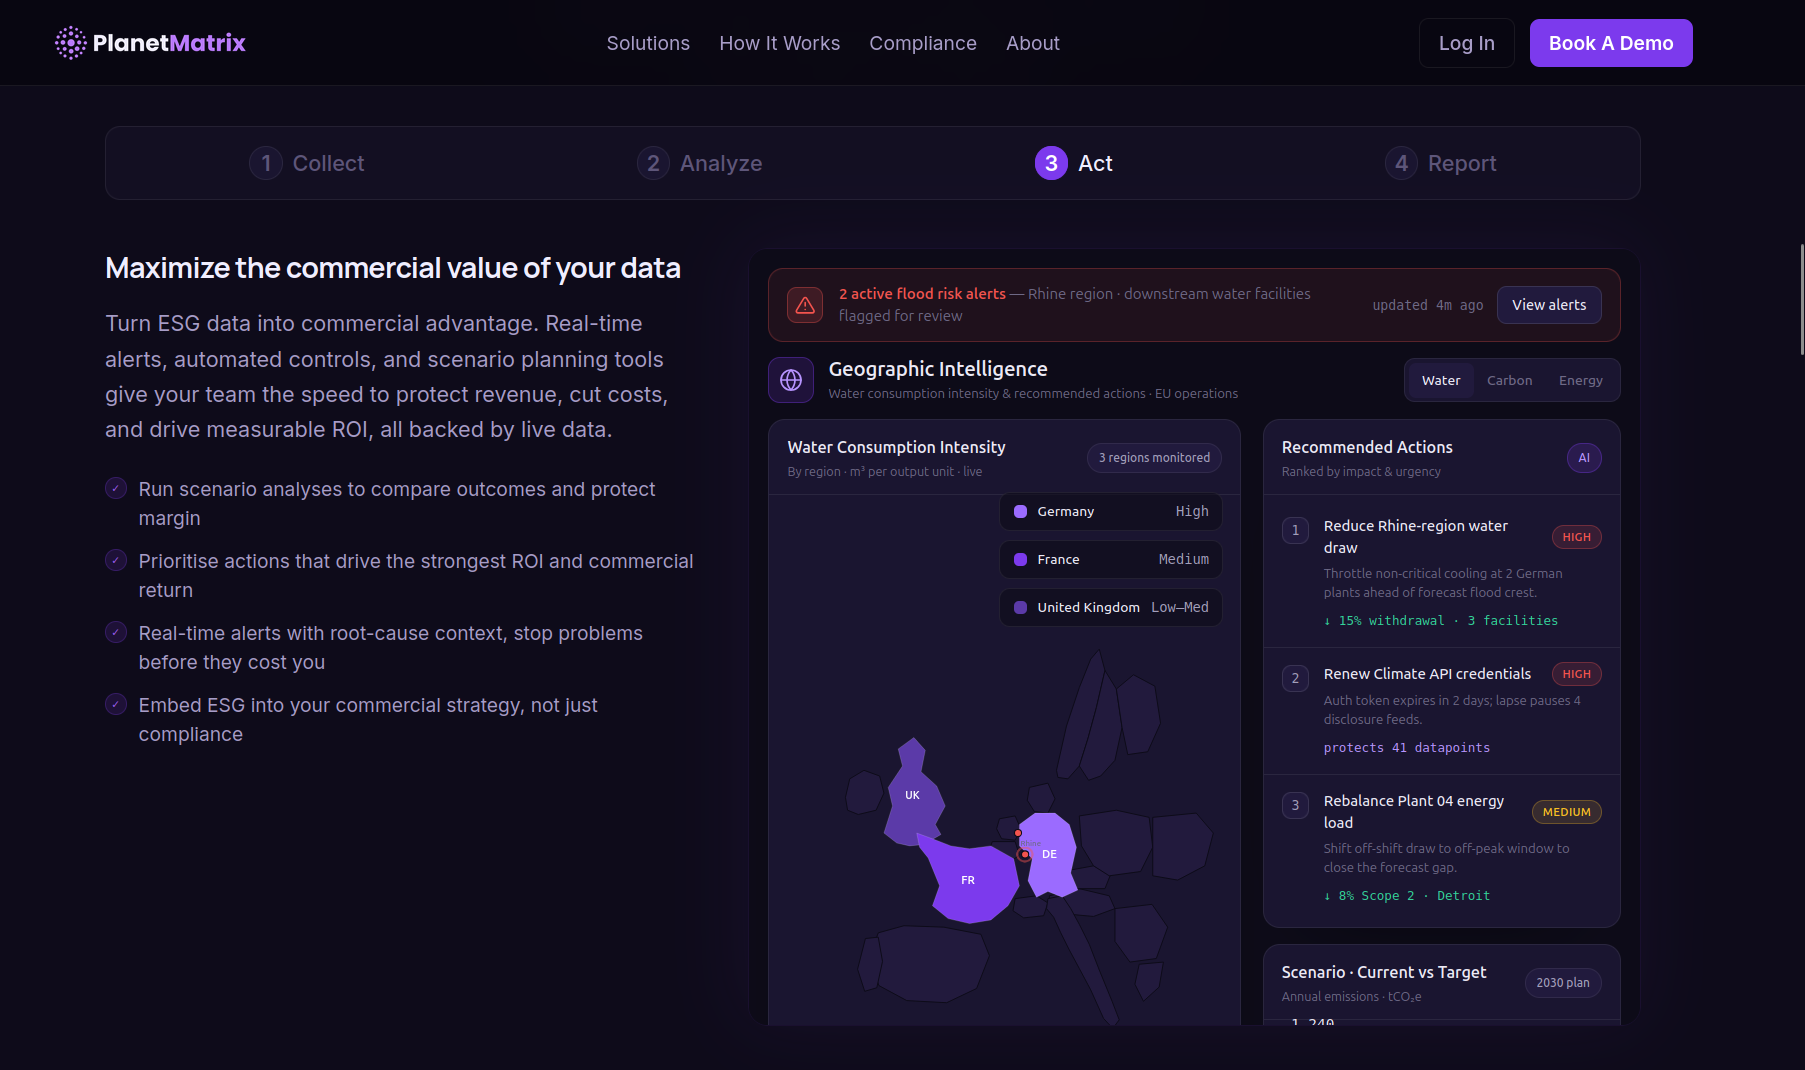The height and width of the screenshot is (1070, 1805).
Task: Select the Report step tab
Action: (1440, 163)
